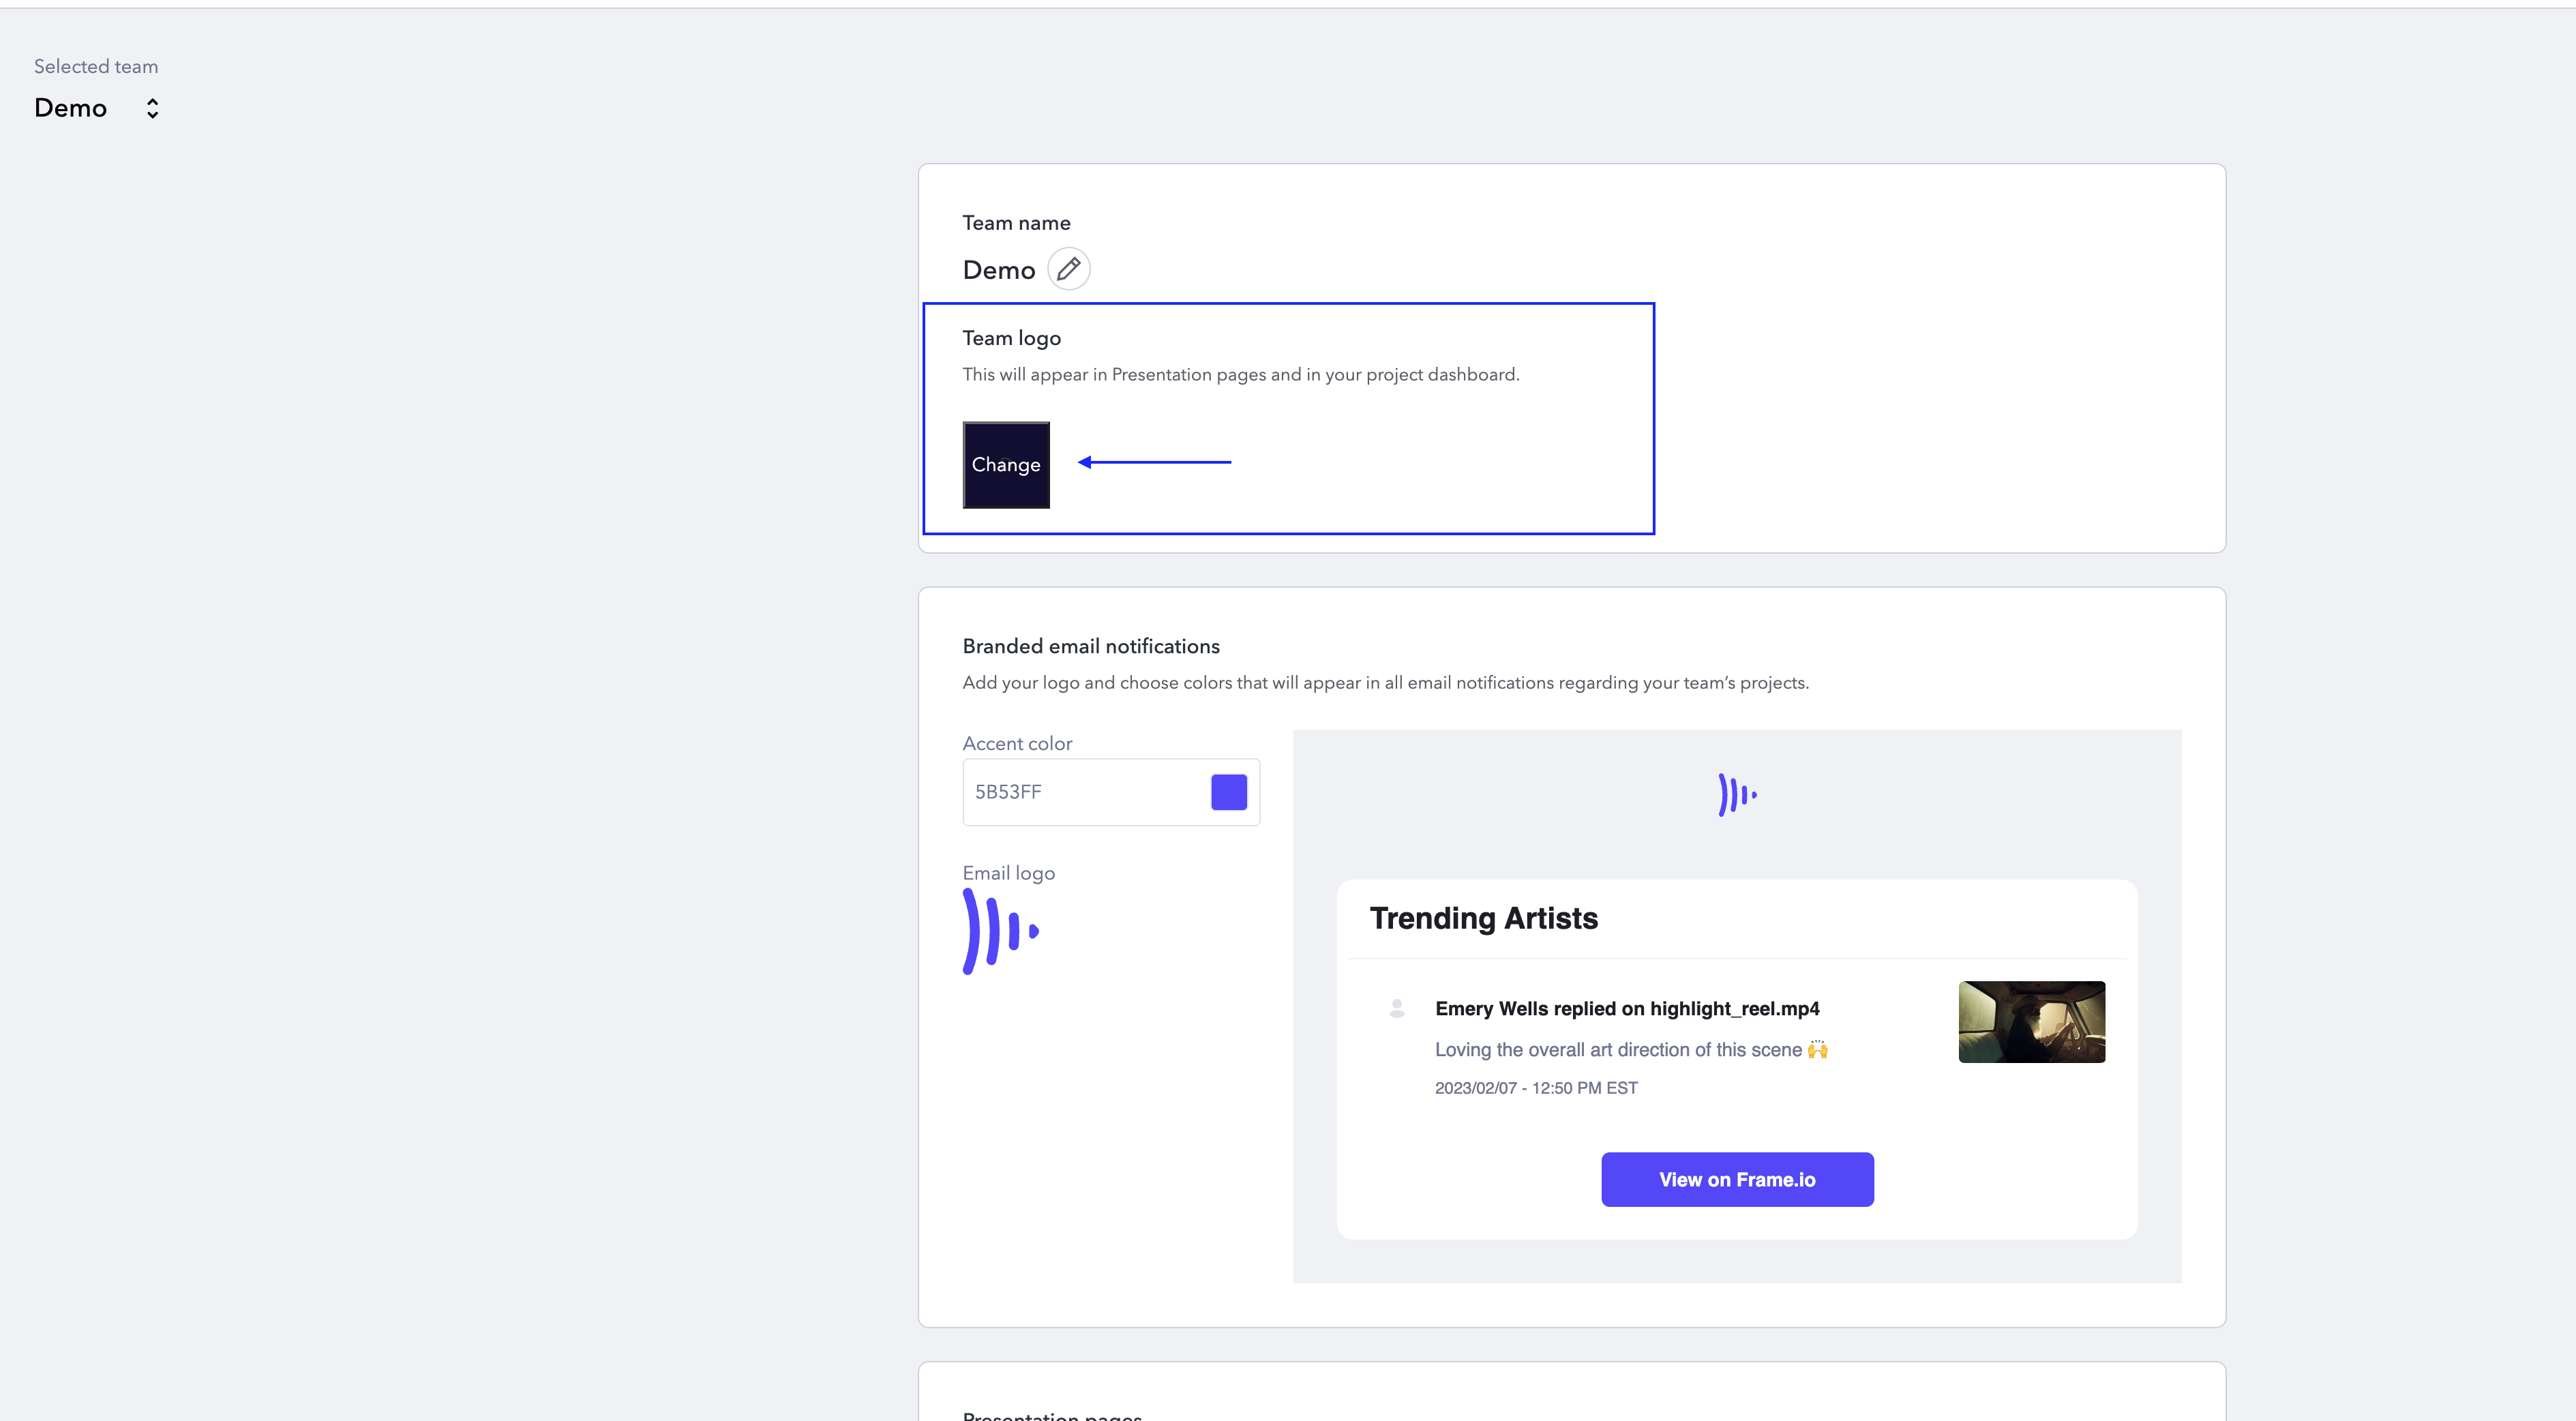Image resolution: width=2576 pixels, height=1421 pixels.
Task: Click inside the 5B53FF accent color field
Action: tap(1080, 791)
